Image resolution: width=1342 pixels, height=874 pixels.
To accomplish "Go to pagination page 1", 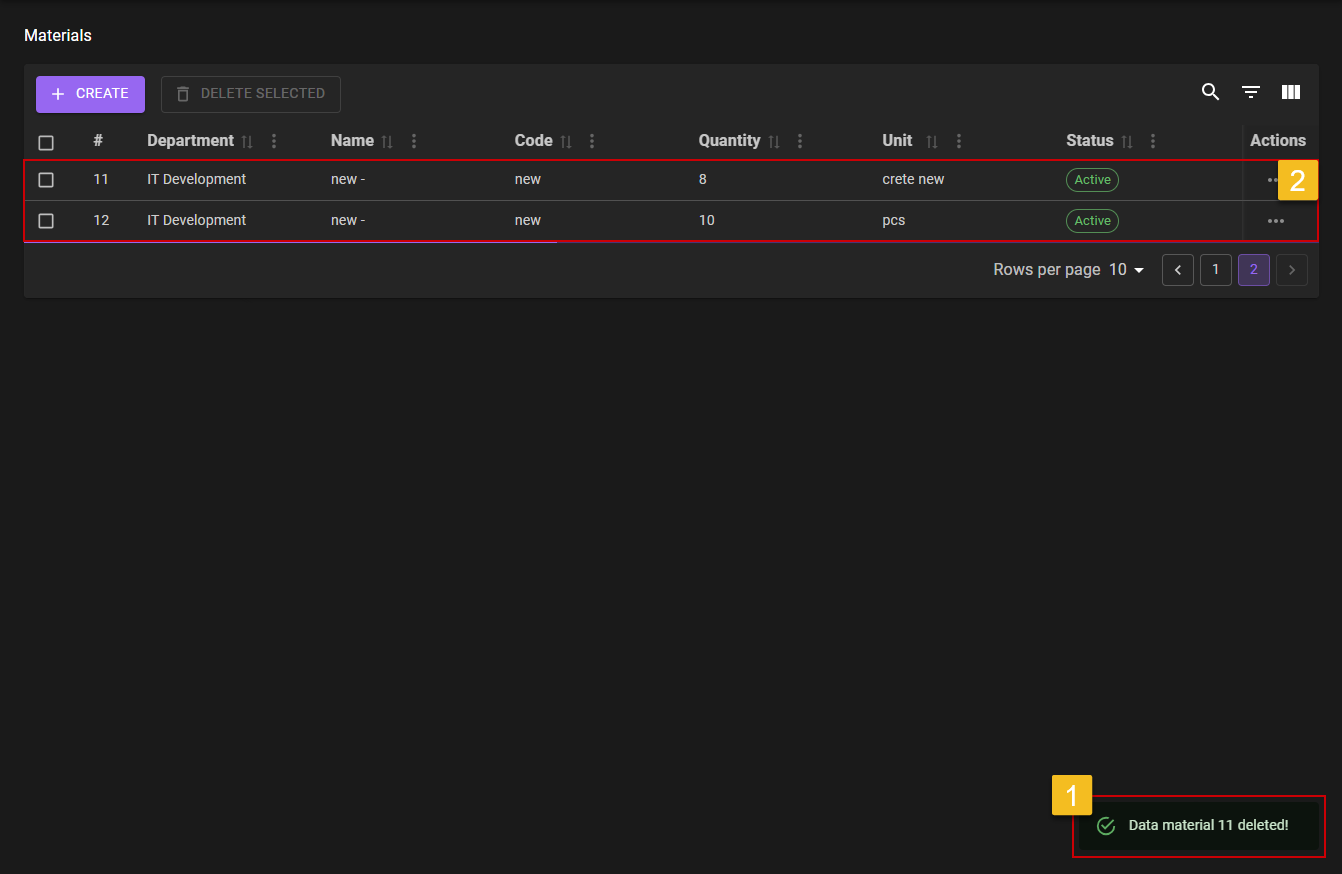I will (x=1215, y=270).
